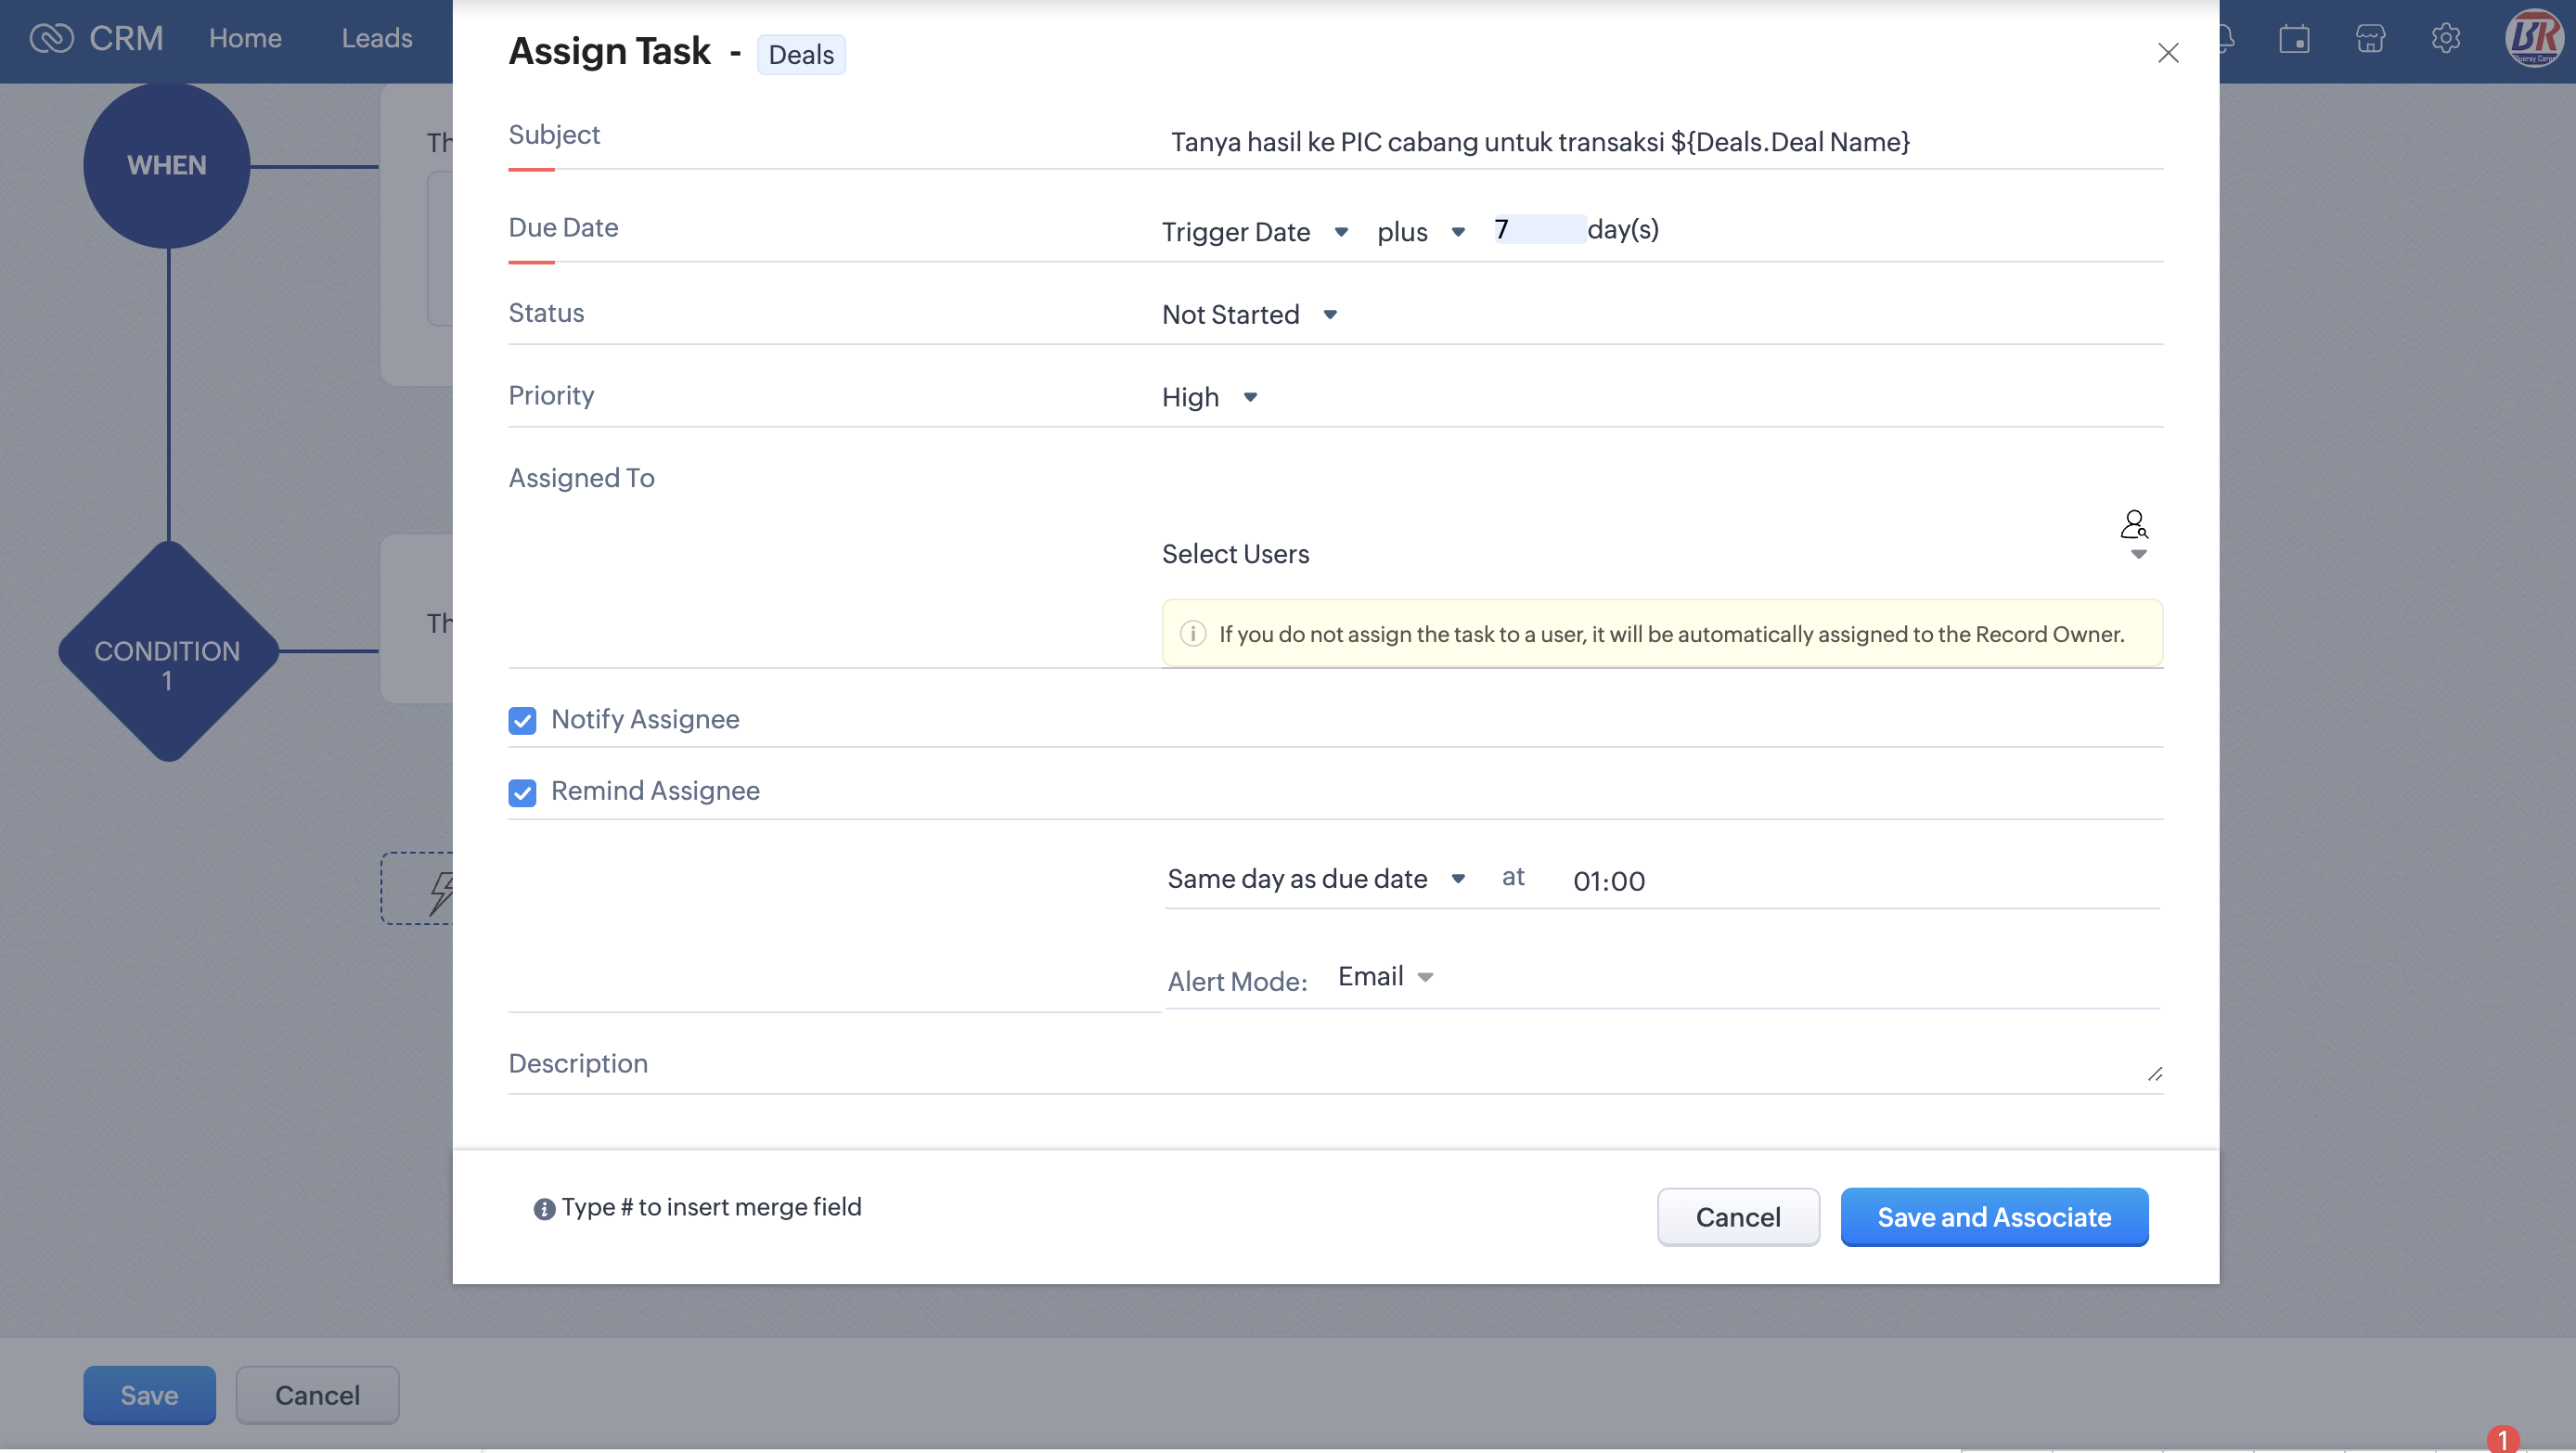This screenshot has height=1453, width=2576.
Task: Click the CRM logo icon
Action: (51, 38)
